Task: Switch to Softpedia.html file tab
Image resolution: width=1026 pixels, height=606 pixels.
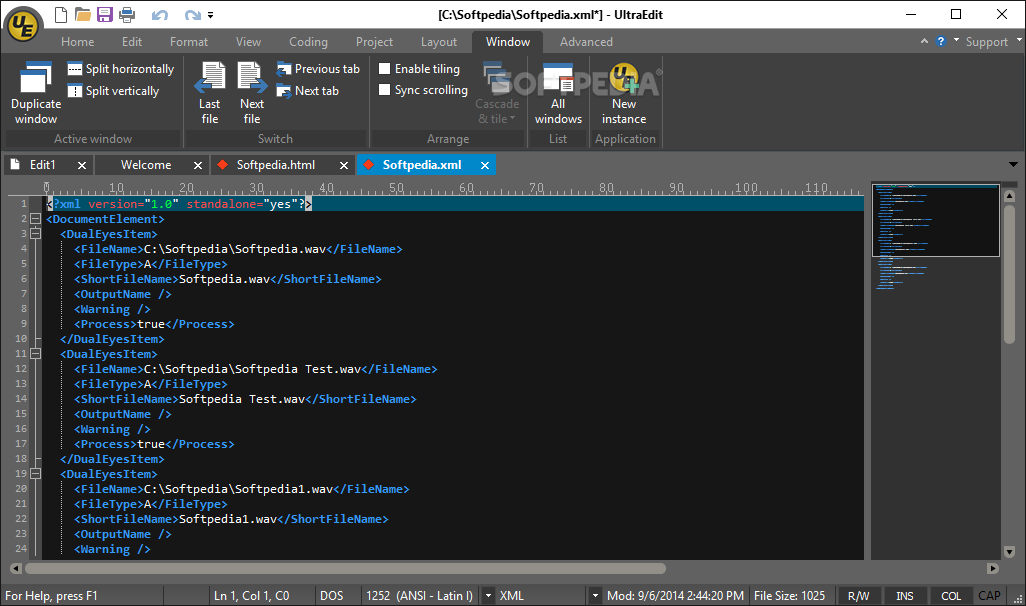Action: pyautogui.click(x=275, y=165)
